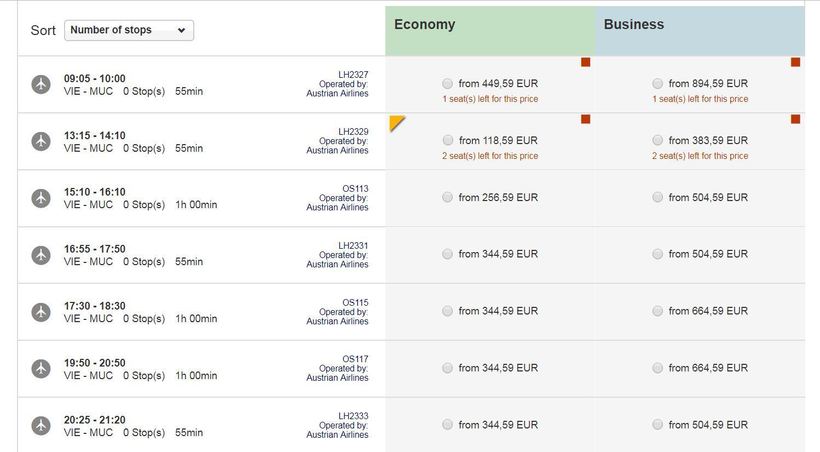Open the Sort dropdown Number of stops
The height and width of the screenshot is (452, 820).
click(128, 30)
